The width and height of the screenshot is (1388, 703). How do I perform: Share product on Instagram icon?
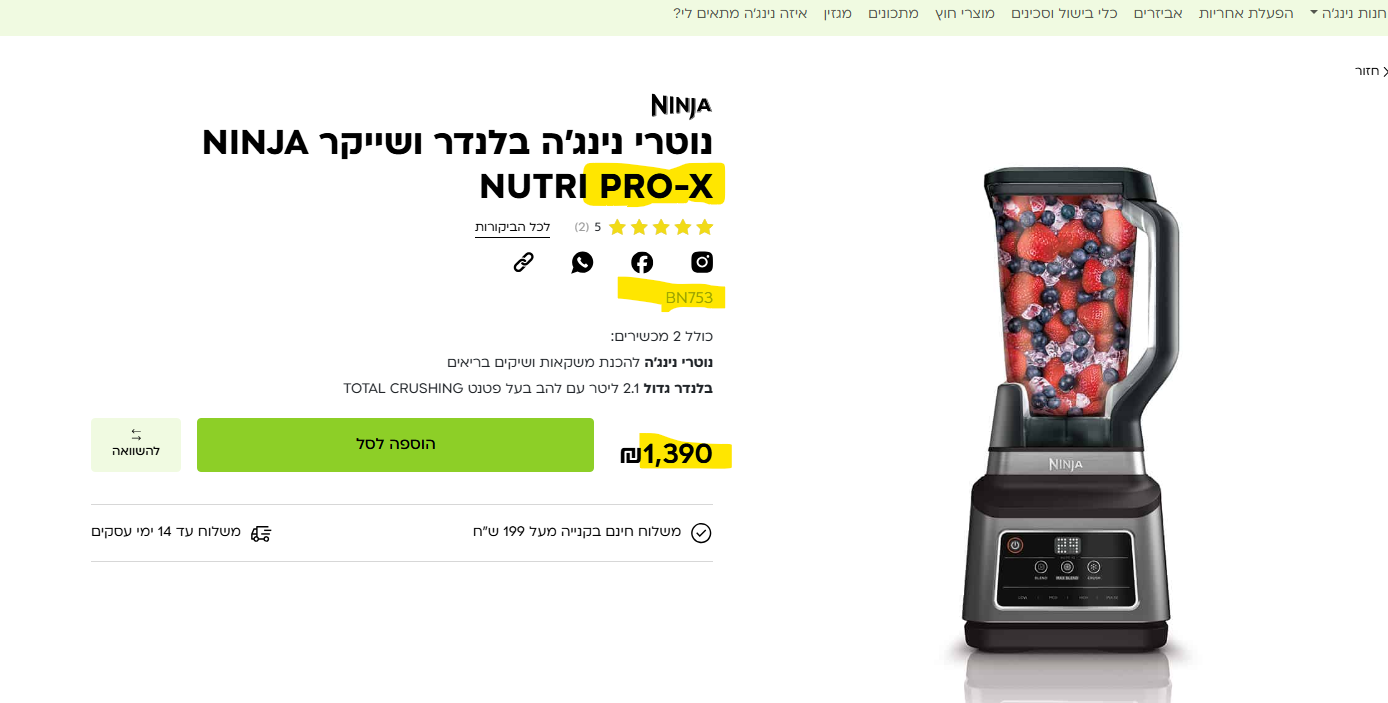(x=702, y=262)
